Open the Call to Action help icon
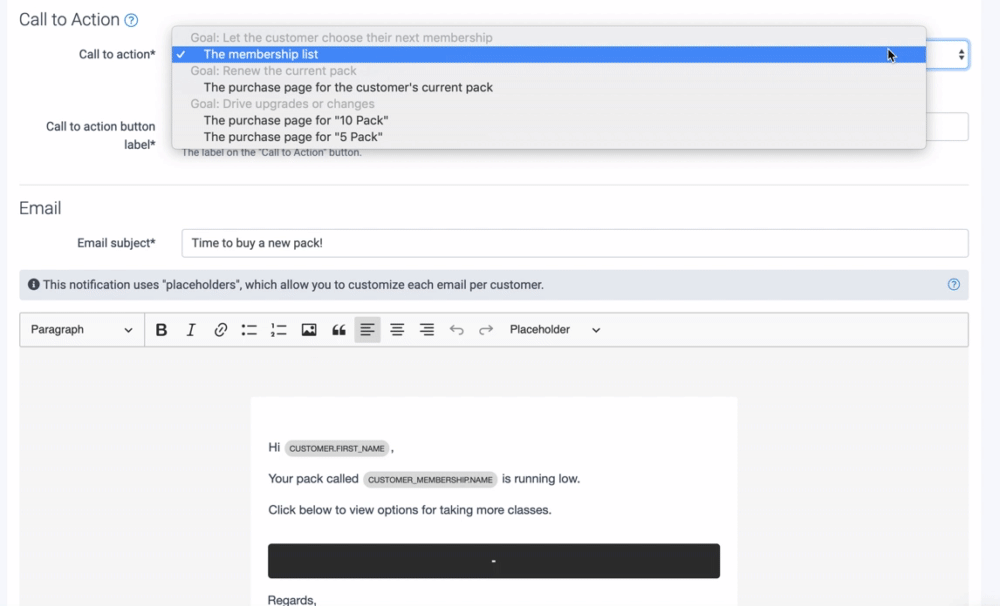This screenshot has width=1000, height=606. [x=131, y=20]
